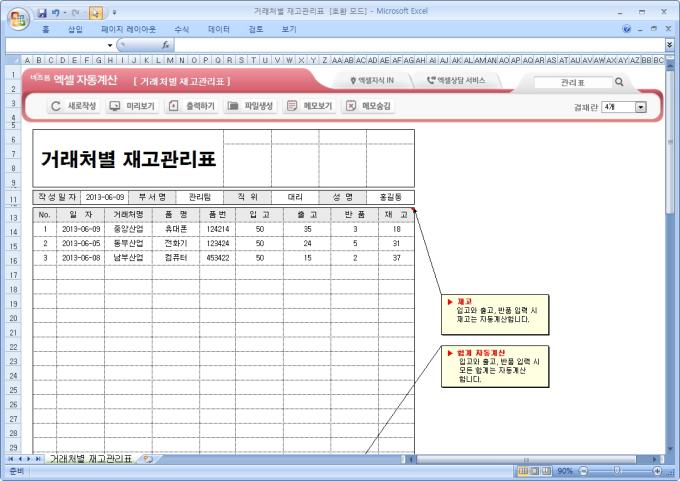Open the 데이터 ribbon tab
Viewport: 680px width, 481px height.
click(x=219, y=29)
